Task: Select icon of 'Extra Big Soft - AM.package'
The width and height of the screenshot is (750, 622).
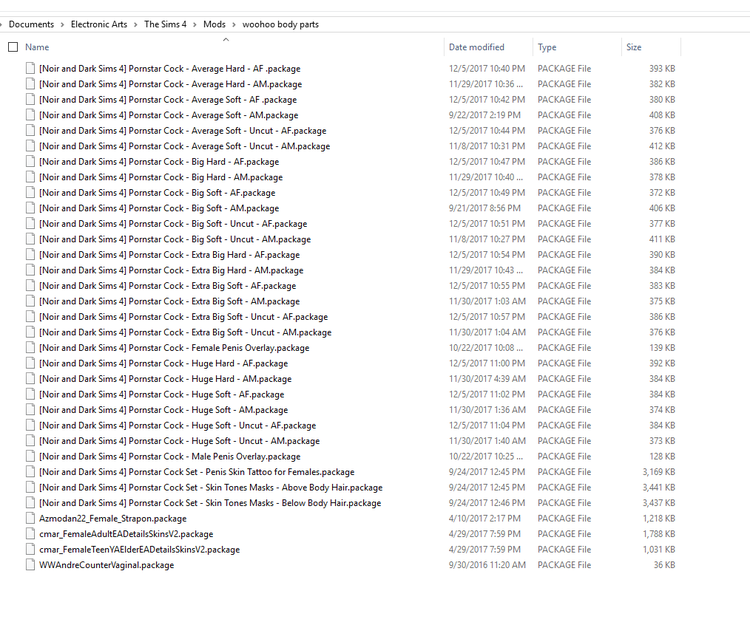Action: 31,301
